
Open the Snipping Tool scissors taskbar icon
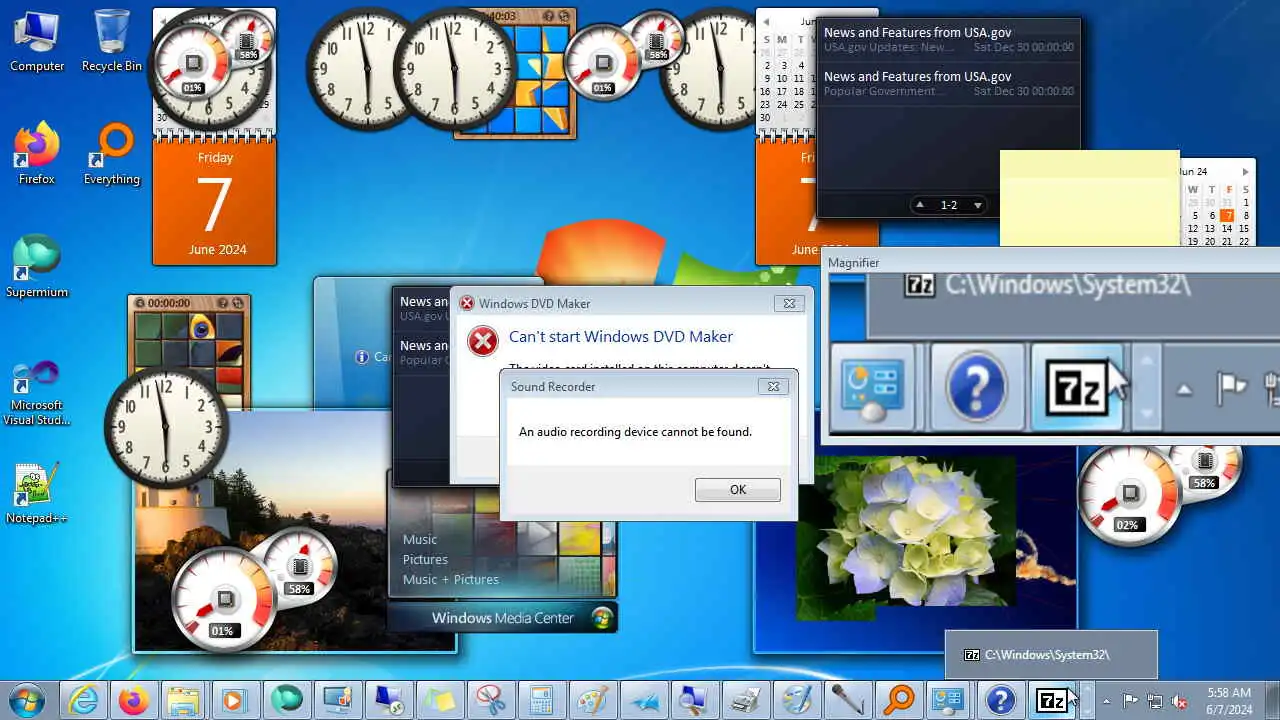pyautogui.click(x=490, y=700)
